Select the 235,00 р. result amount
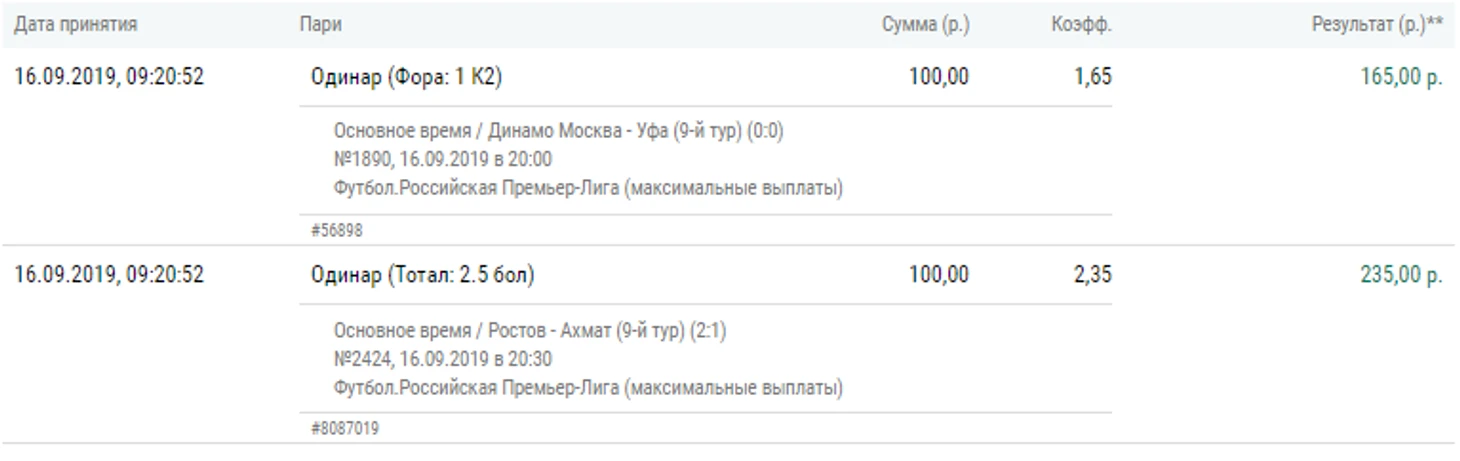Image resolution: width=1460 pixels, height=461 pixels. pos(1402,275)
